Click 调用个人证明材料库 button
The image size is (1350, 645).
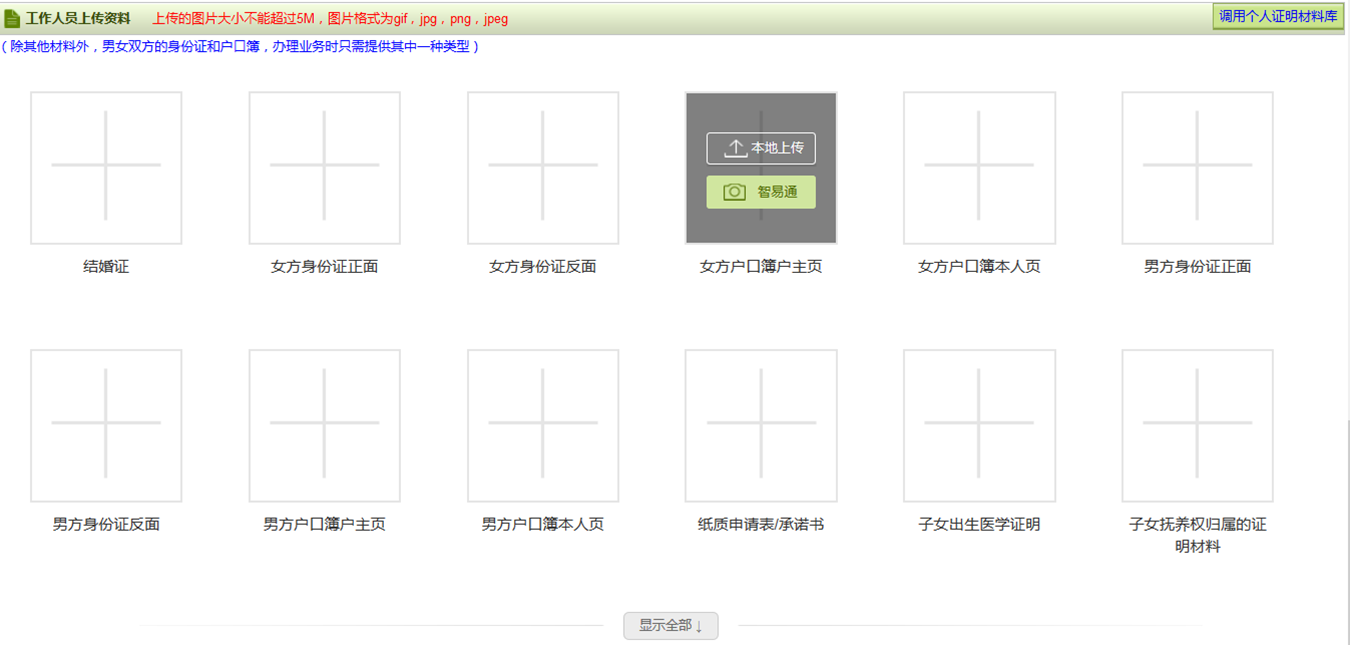(1277, 16)
